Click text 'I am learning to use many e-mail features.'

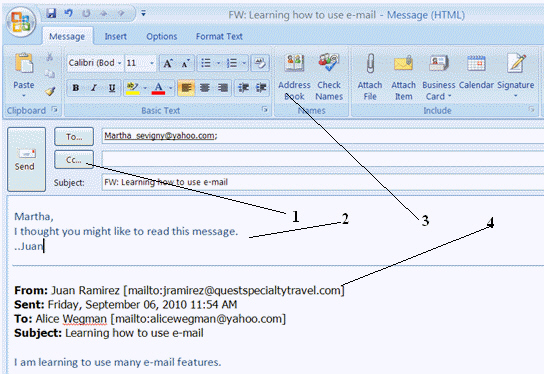tap(118, 362)
